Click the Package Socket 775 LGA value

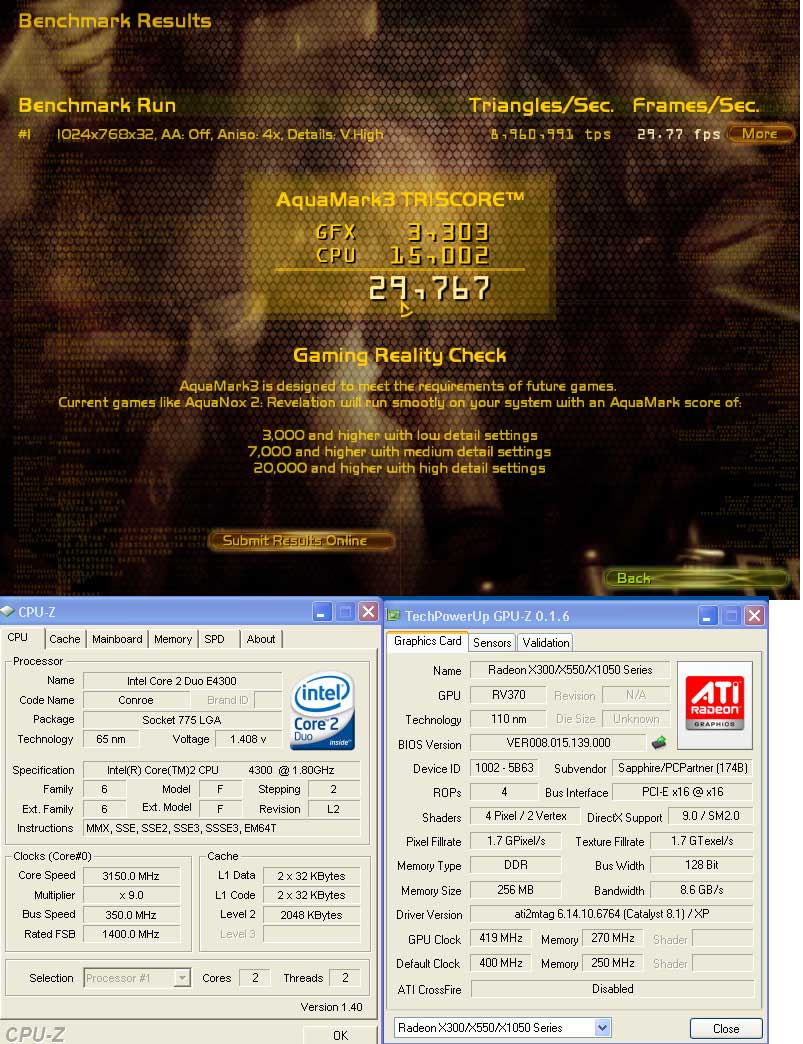[182, 720]
